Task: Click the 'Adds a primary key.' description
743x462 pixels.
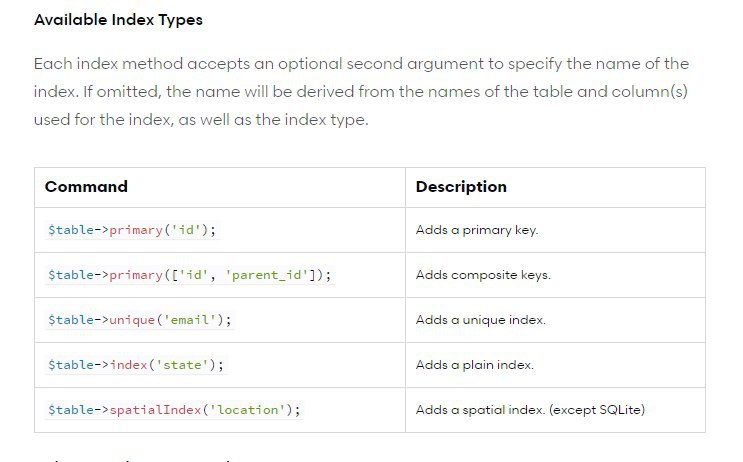Action: point(477,230)
